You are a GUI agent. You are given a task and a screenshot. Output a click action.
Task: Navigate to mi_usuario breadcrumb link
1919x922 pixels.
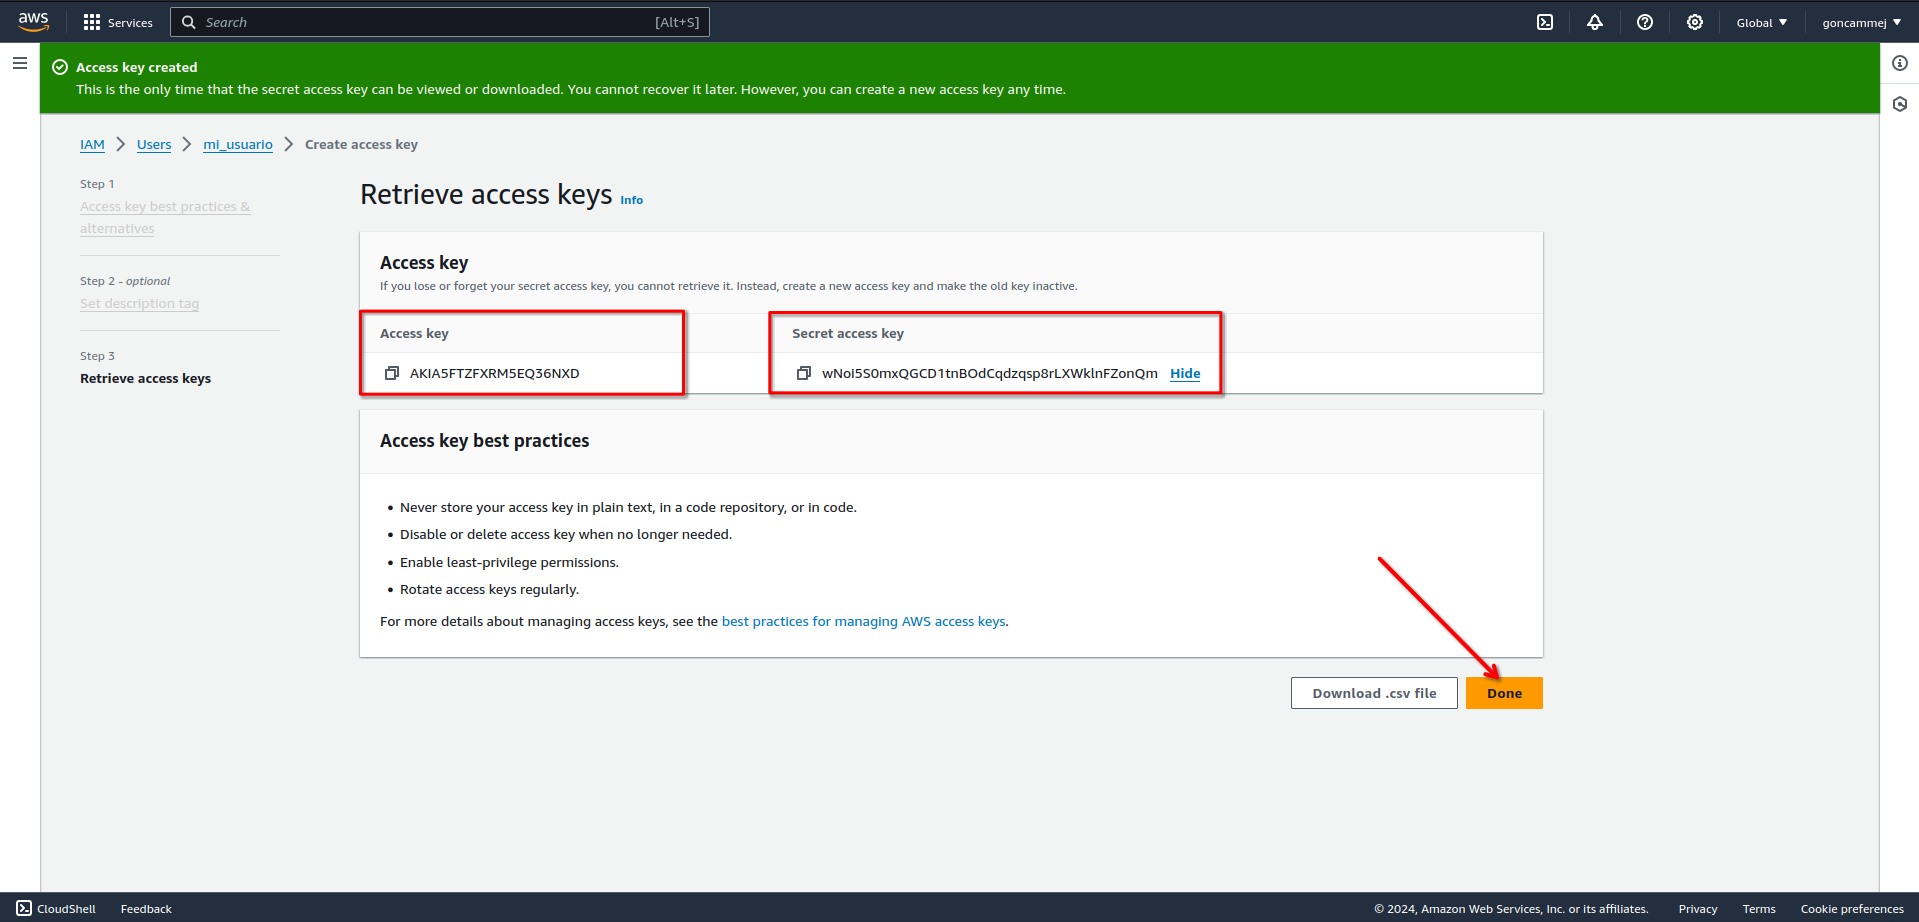238,144
